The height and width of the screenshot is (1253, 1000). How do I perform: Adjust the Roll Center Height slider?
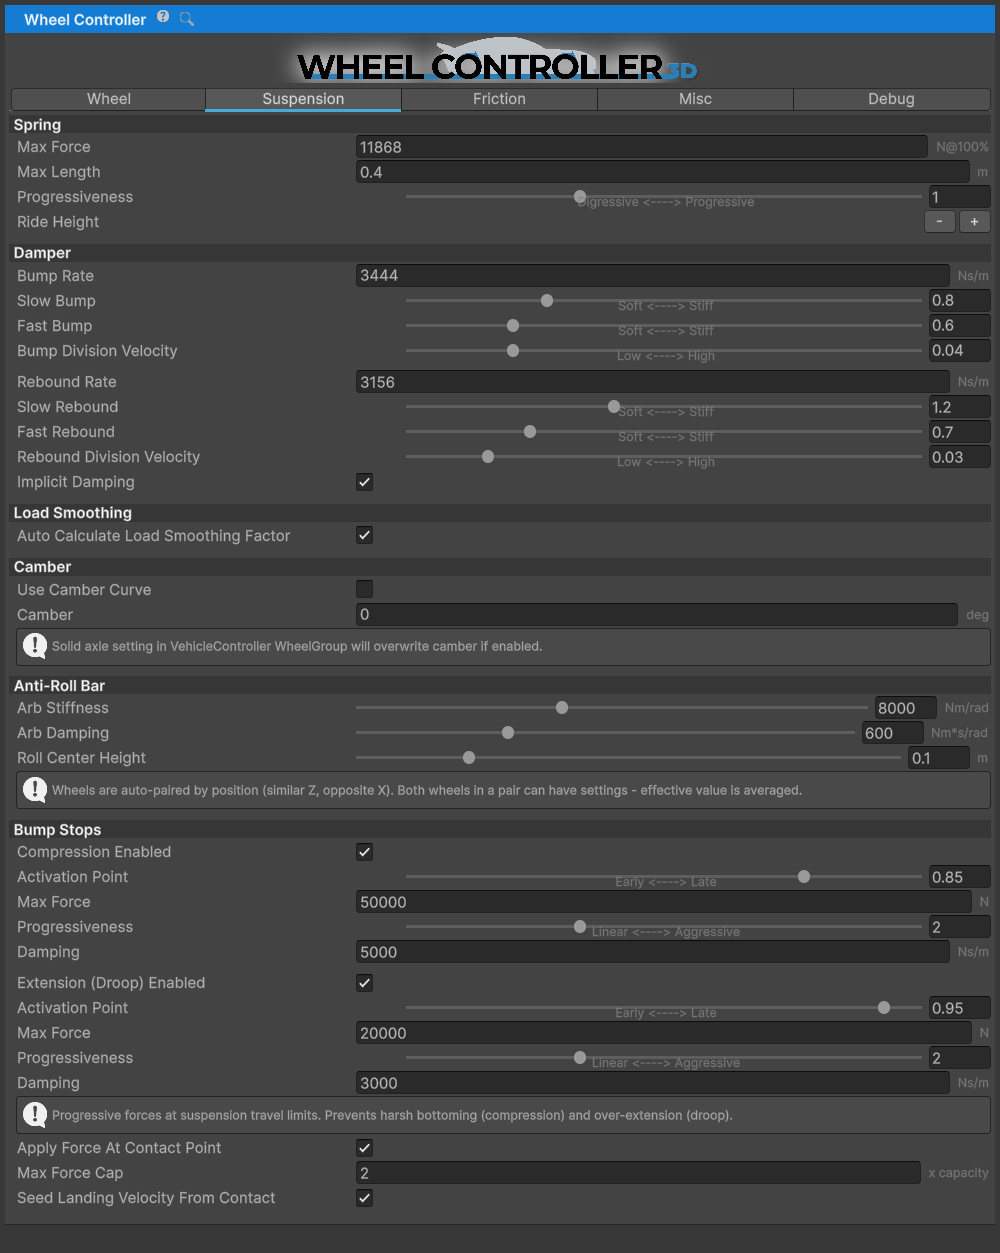click(x=628, y=757)
